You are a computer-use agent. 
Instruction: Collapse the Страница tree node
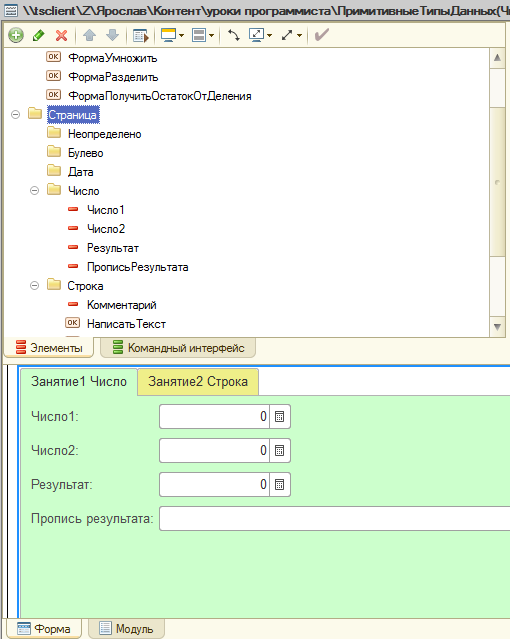15,115
